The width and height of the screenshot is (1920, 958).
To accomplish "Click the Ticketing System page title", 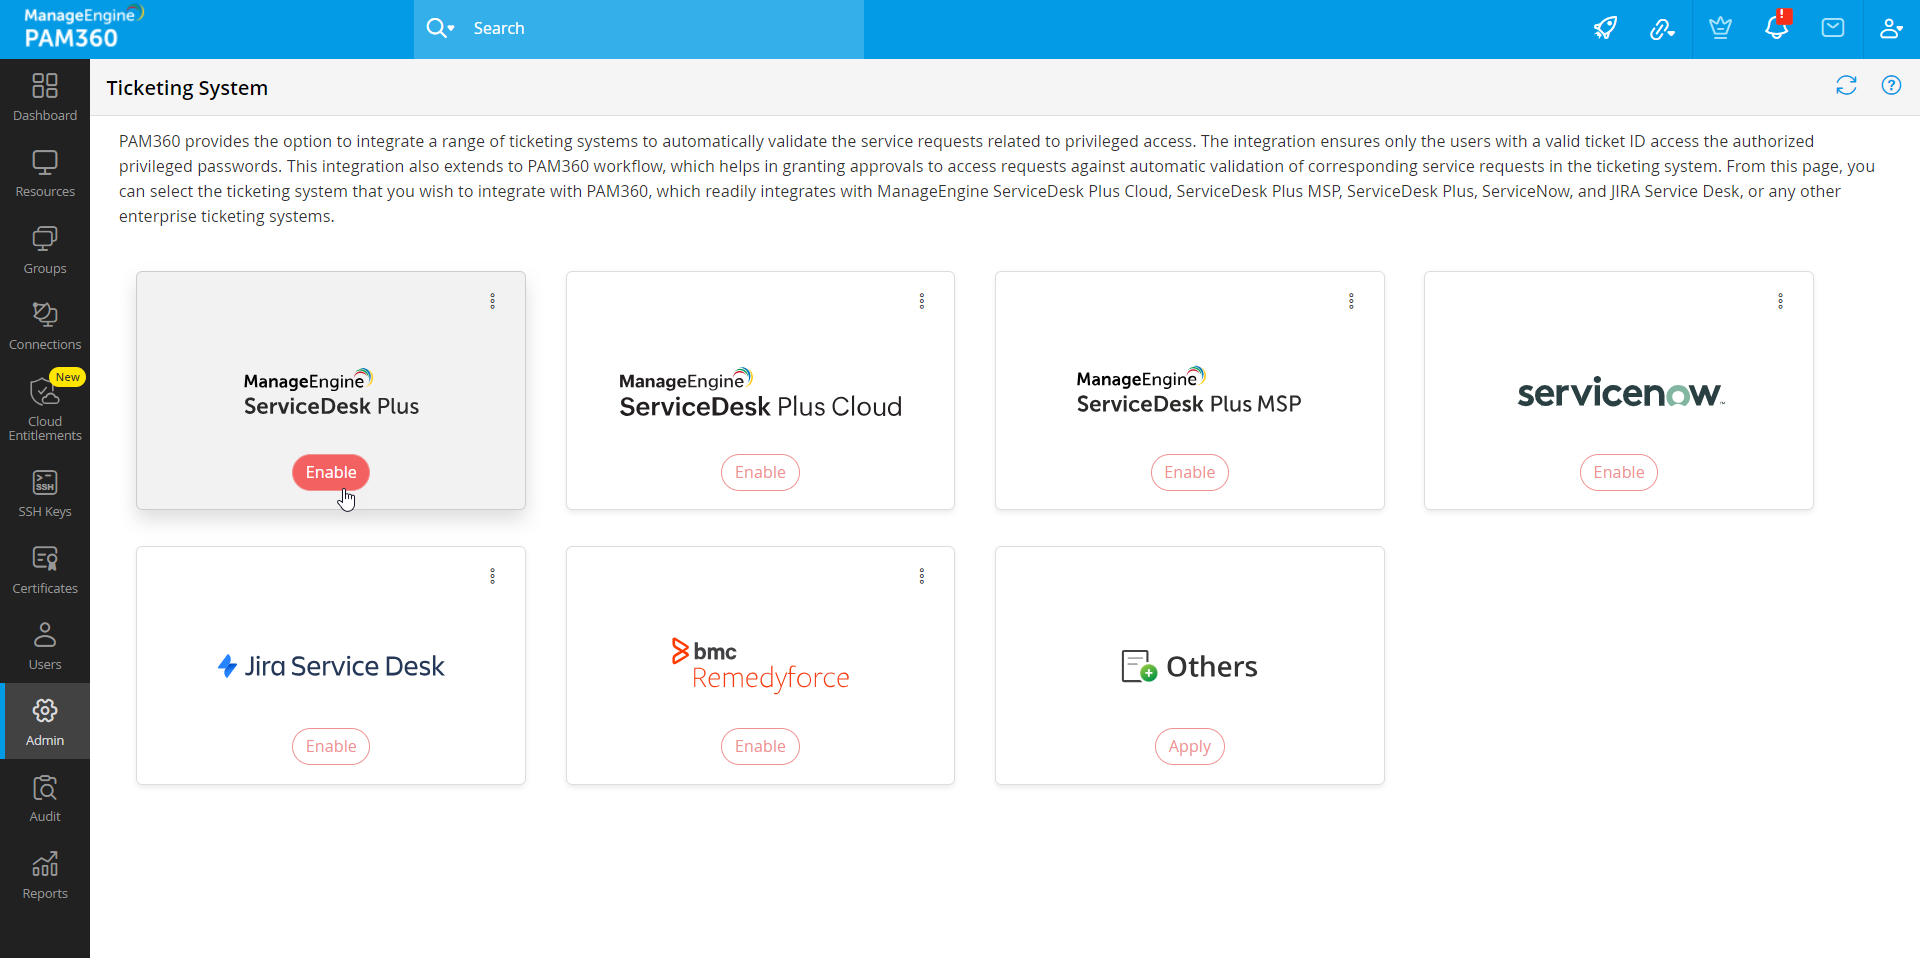I will (x=187, y=88).
